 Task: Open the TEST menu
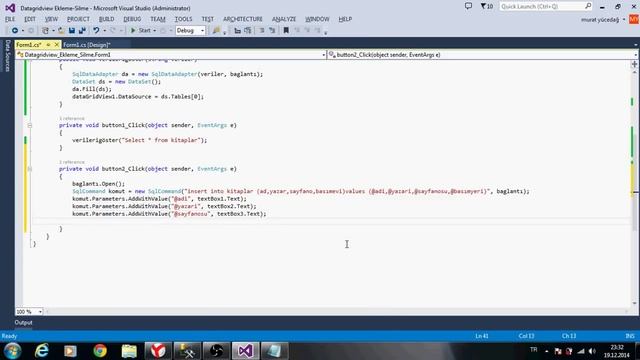207,19
